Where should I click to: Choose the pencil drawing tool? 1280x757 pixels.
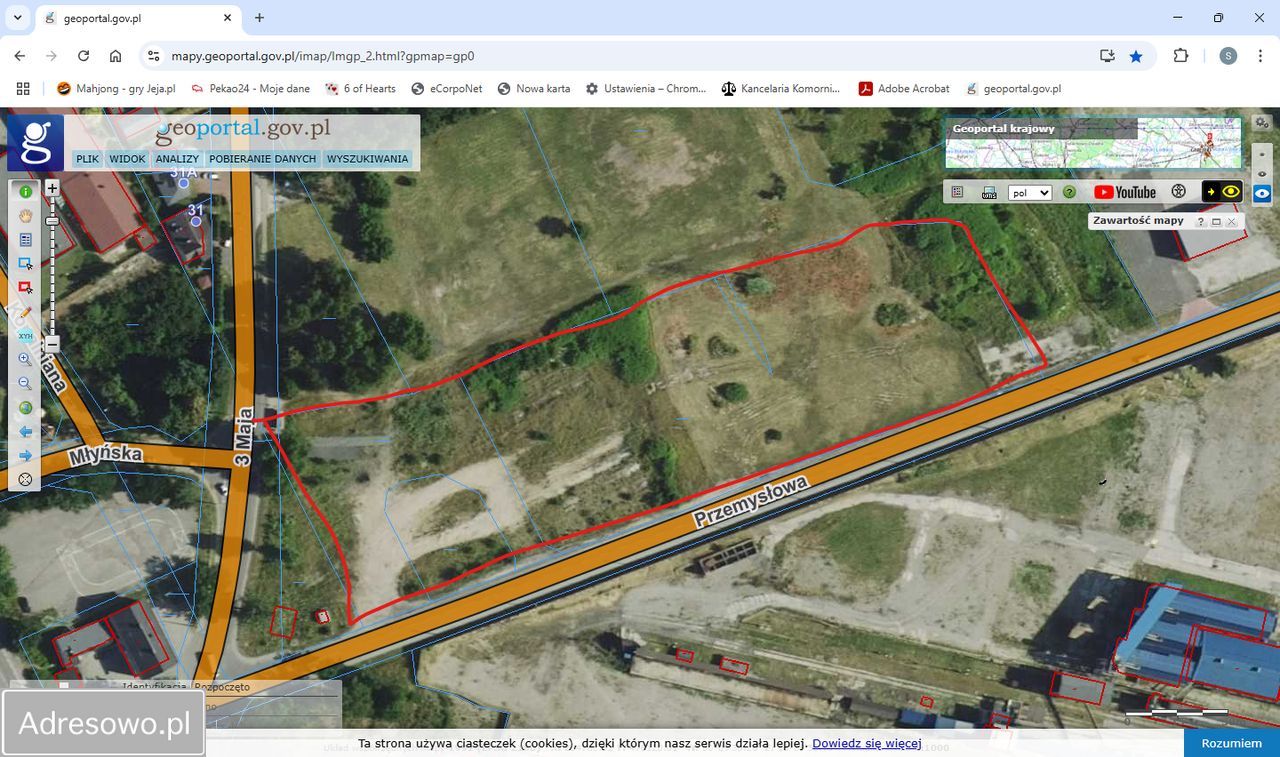coord(25,312)
